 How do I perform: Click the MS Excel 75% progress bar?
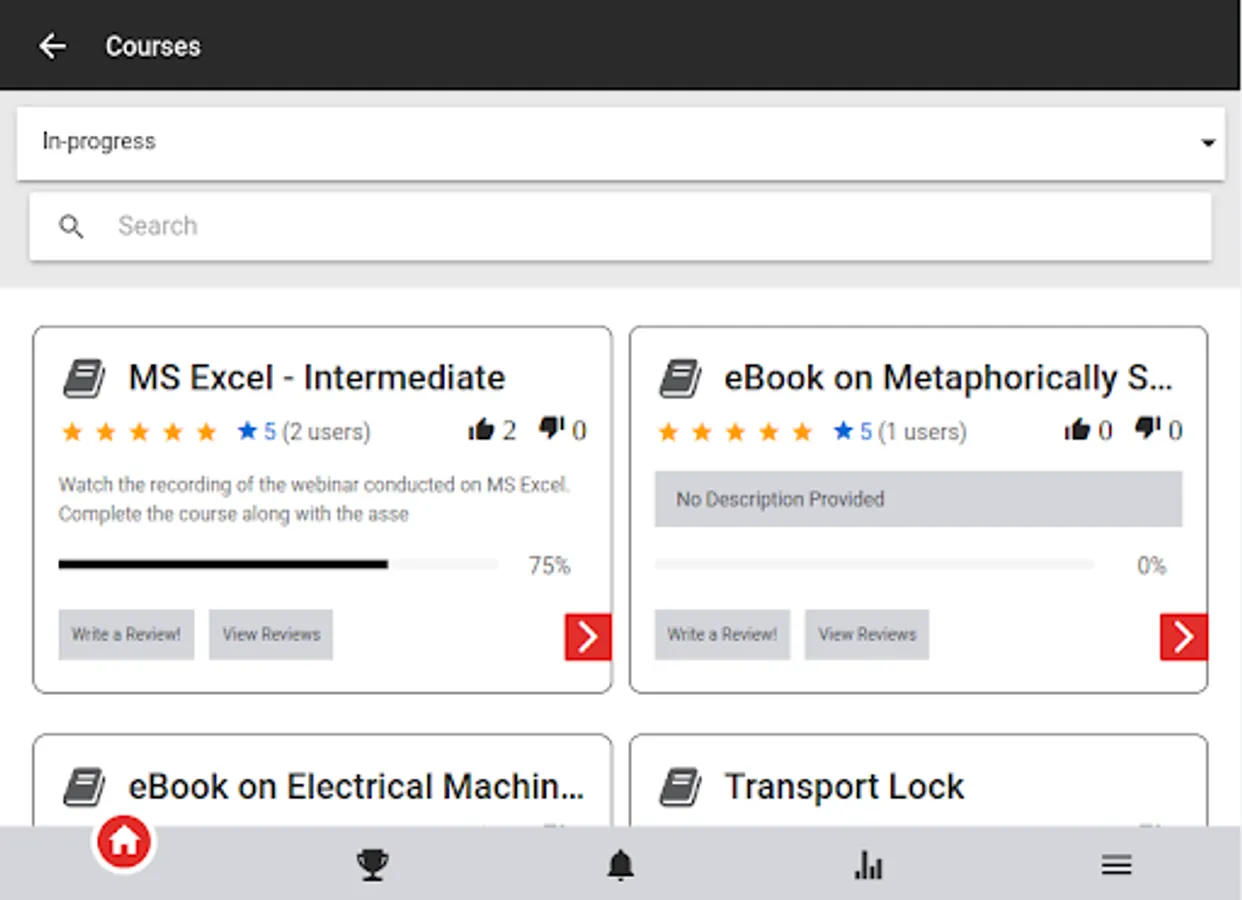278,565
